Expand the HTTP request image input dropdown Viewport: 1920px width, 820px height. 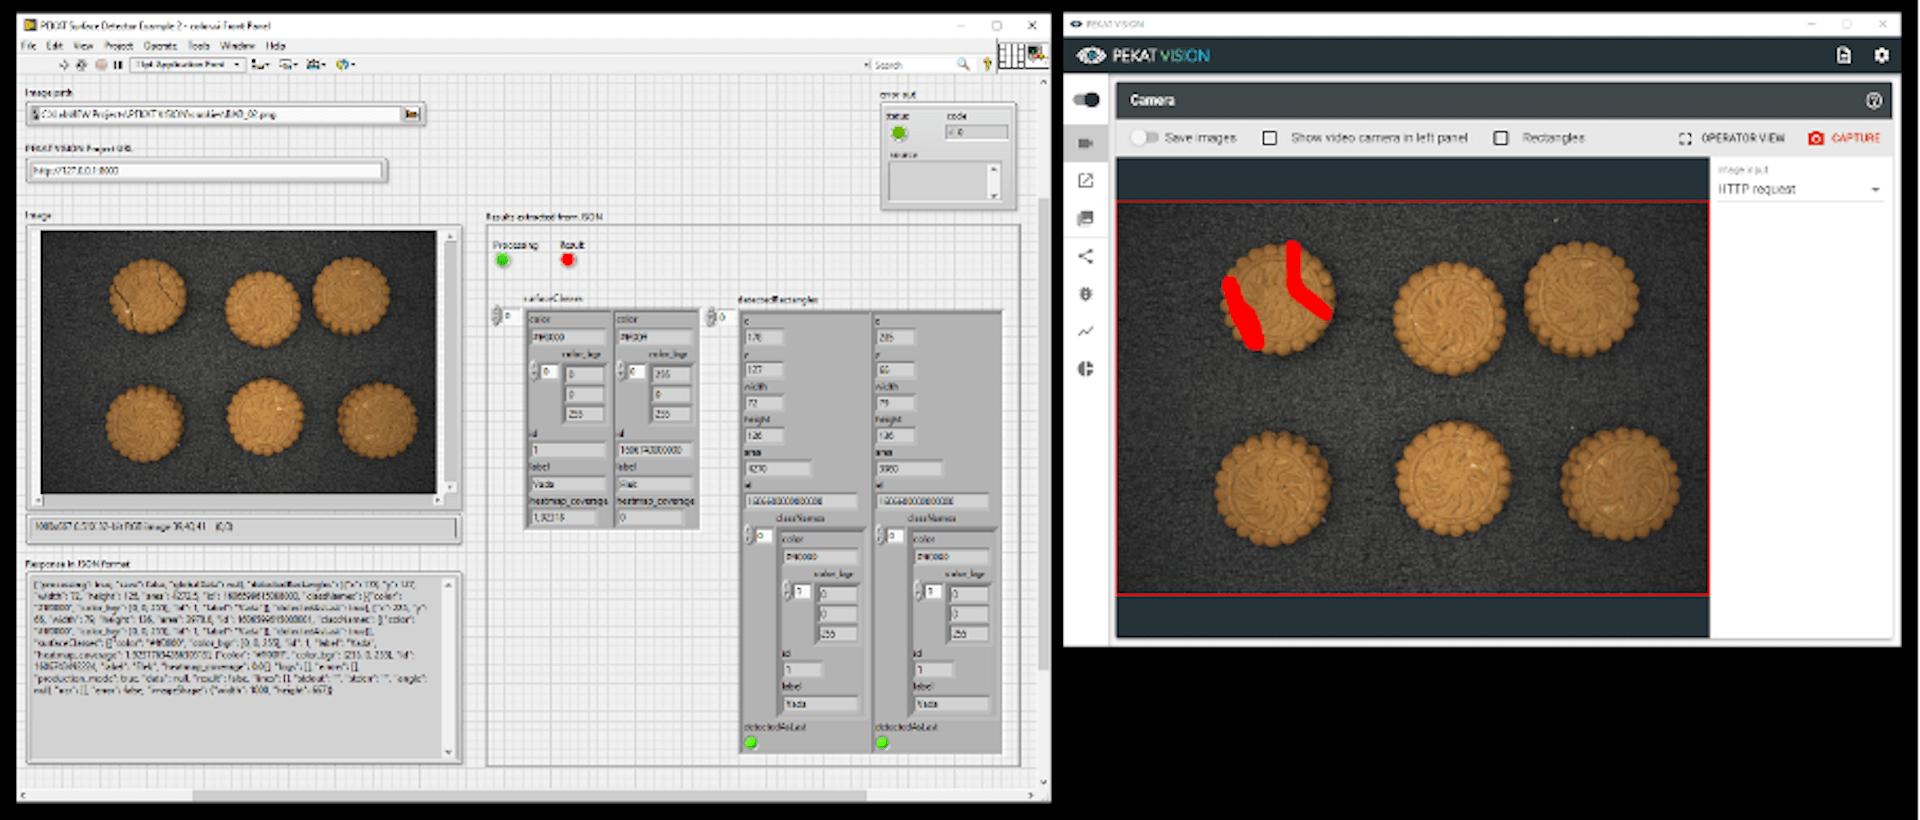[1799, 189]
